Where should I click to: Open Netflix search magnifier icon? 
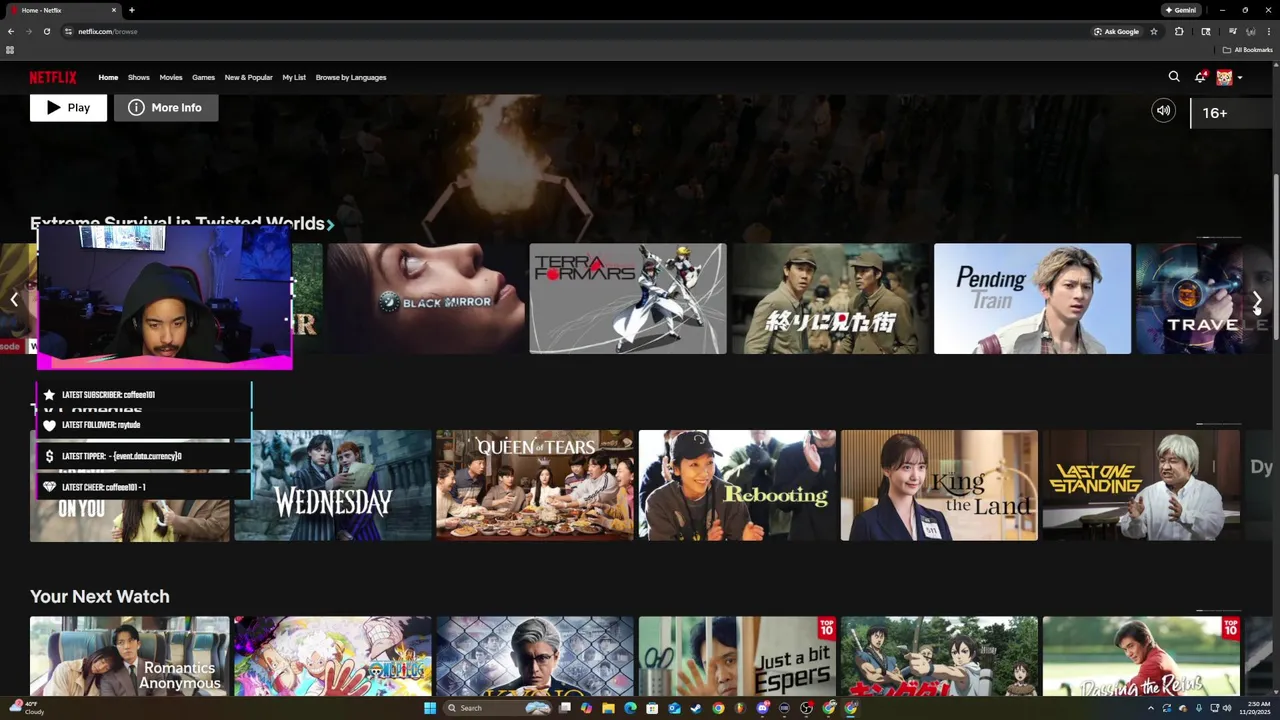1174,77
